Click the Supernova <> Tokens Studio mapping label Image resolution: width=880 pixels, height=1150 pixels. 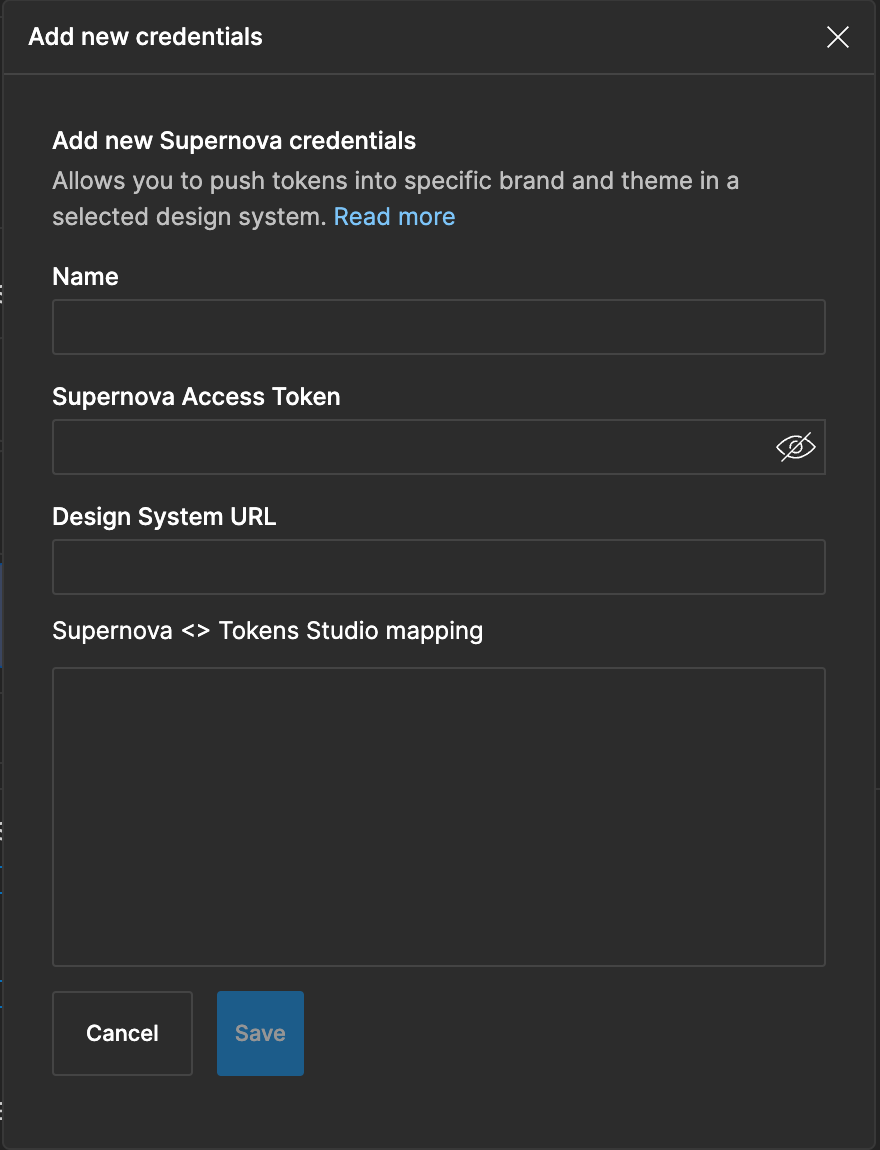pos(268,631)
